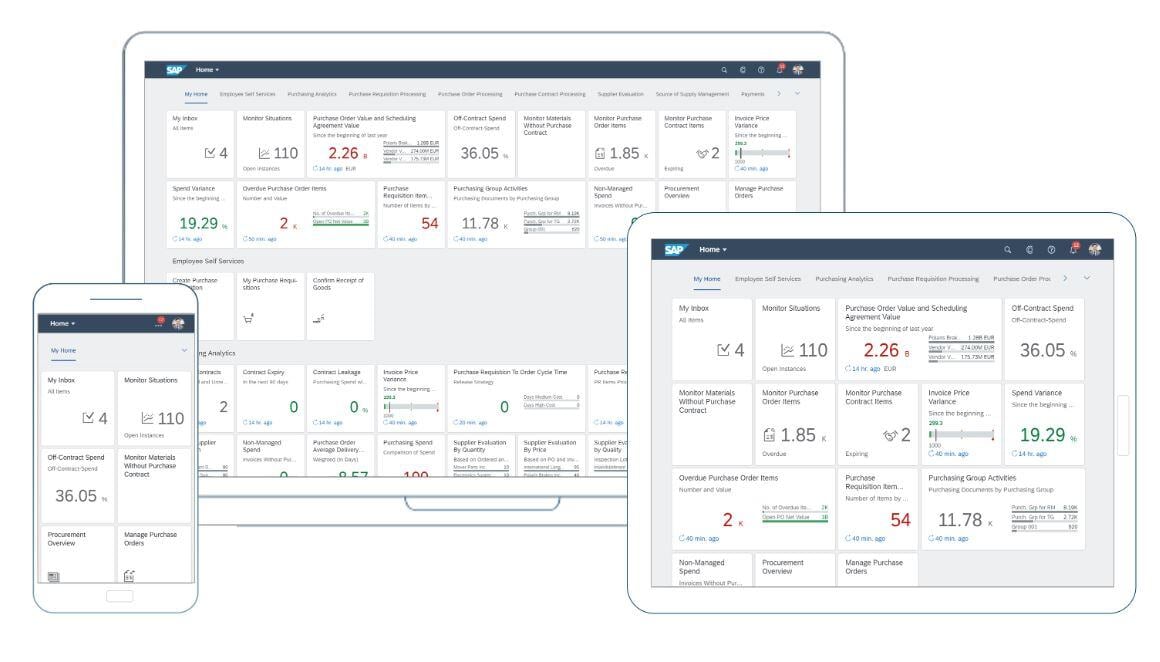Click the CoPilot icon beside search on tablet
Screen dimensions: 1160x662
1029,250
